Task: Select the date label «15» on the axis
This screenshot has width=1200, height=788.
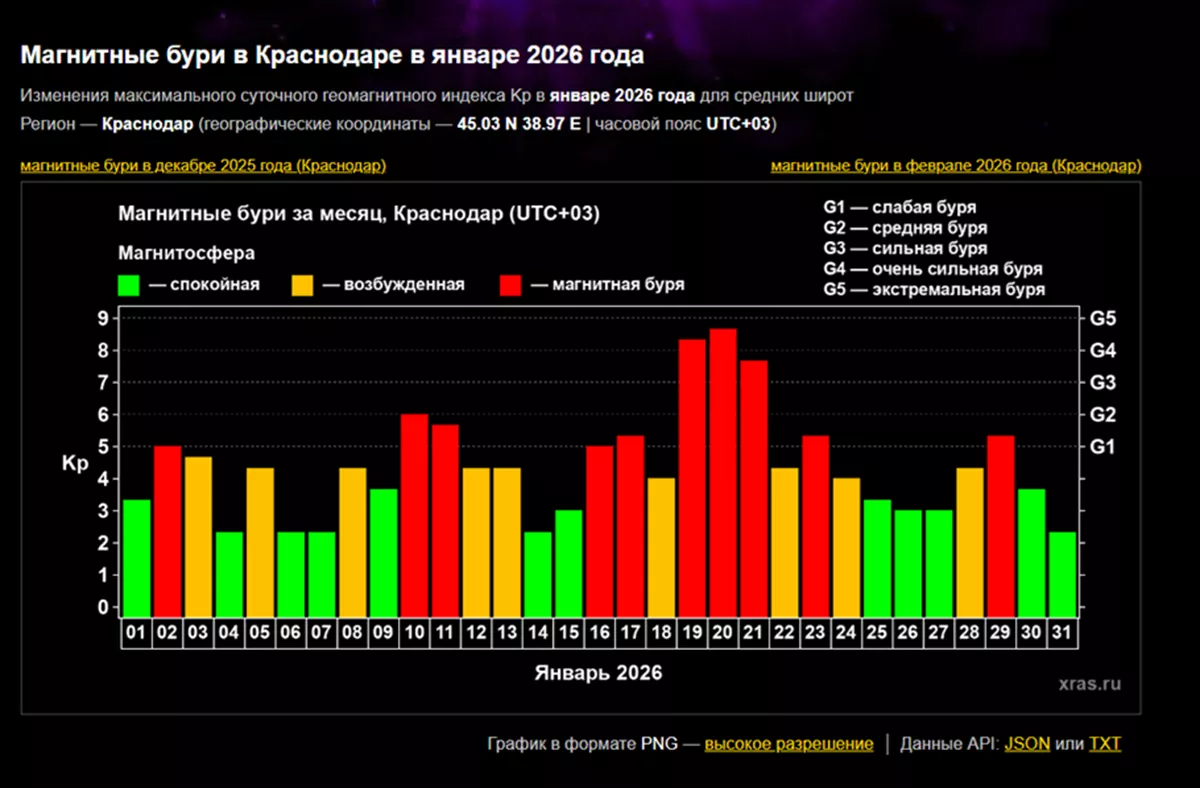Action: click(569, 632)
